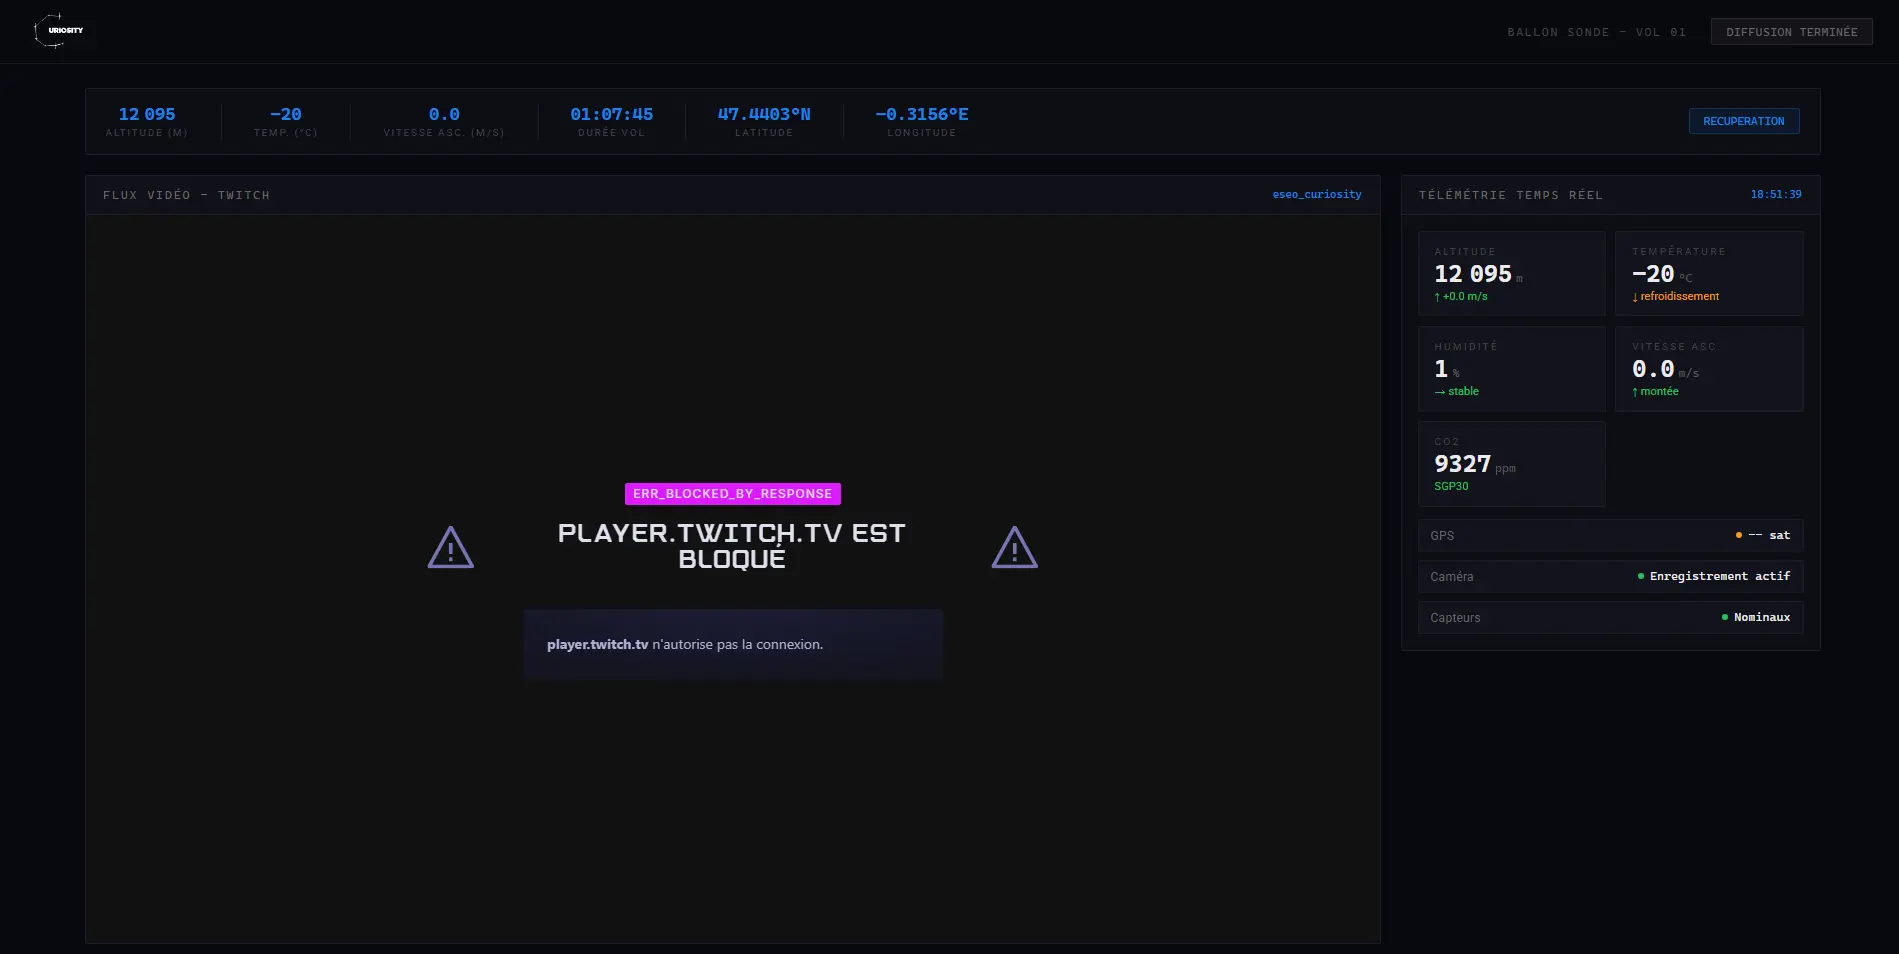Click the 'FLUX VIDÉO – TWITCH' panel title
This screenshot has height=954, width=1899.
coord(186,195)
